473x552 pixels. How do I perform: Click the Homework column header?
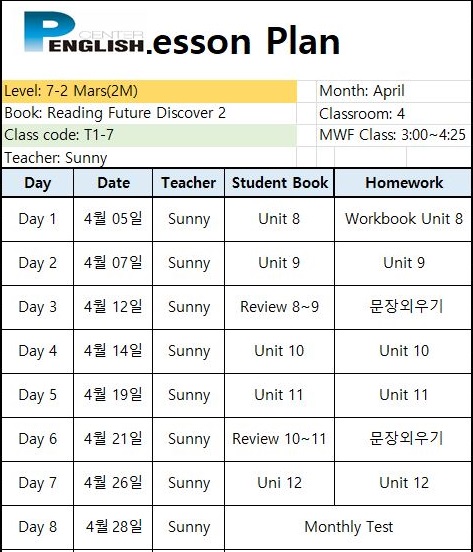(404, 183)
